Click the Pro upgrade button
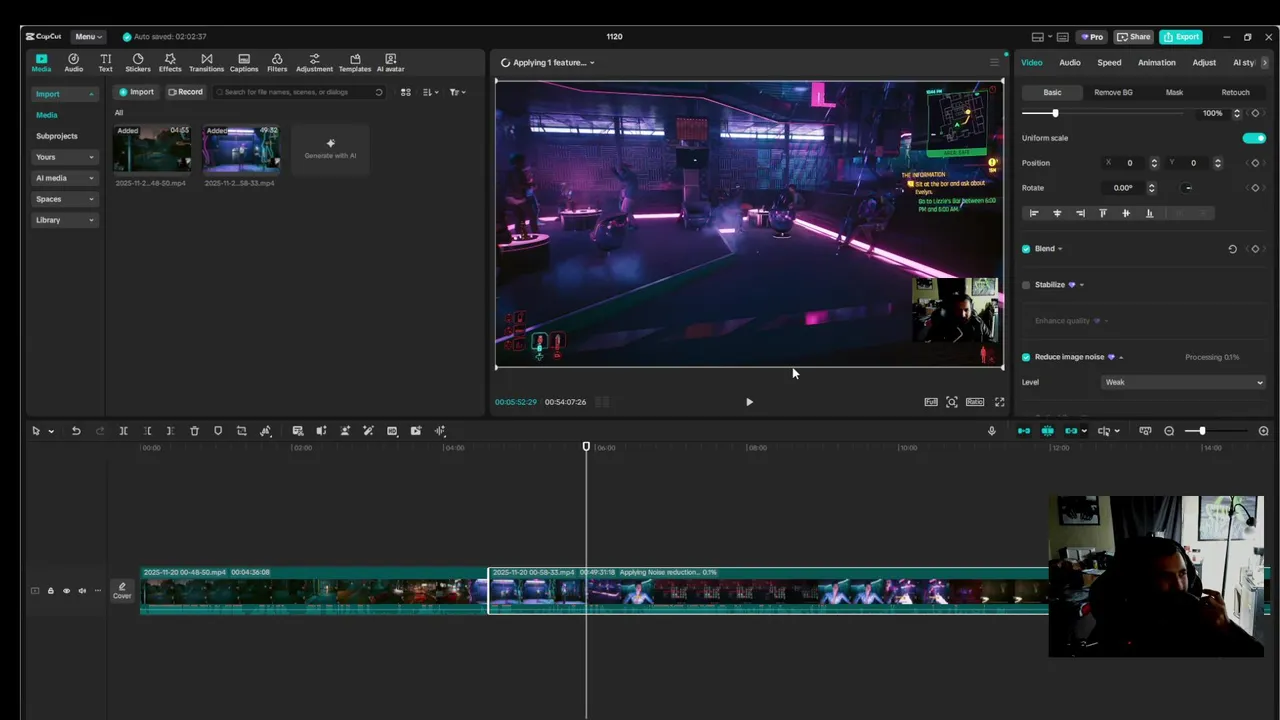 coord(1092,37)
